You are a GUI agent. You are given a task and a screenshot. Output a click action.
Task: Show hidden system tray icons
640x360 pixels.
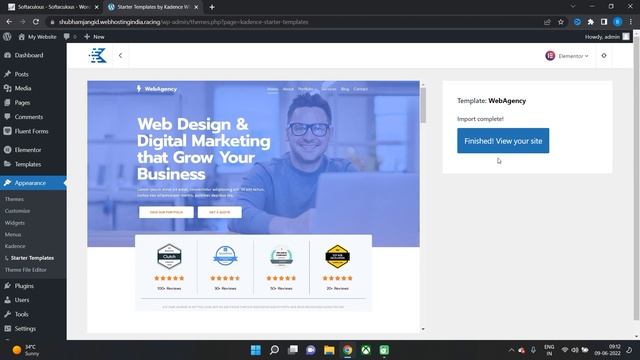coord(511,350)
